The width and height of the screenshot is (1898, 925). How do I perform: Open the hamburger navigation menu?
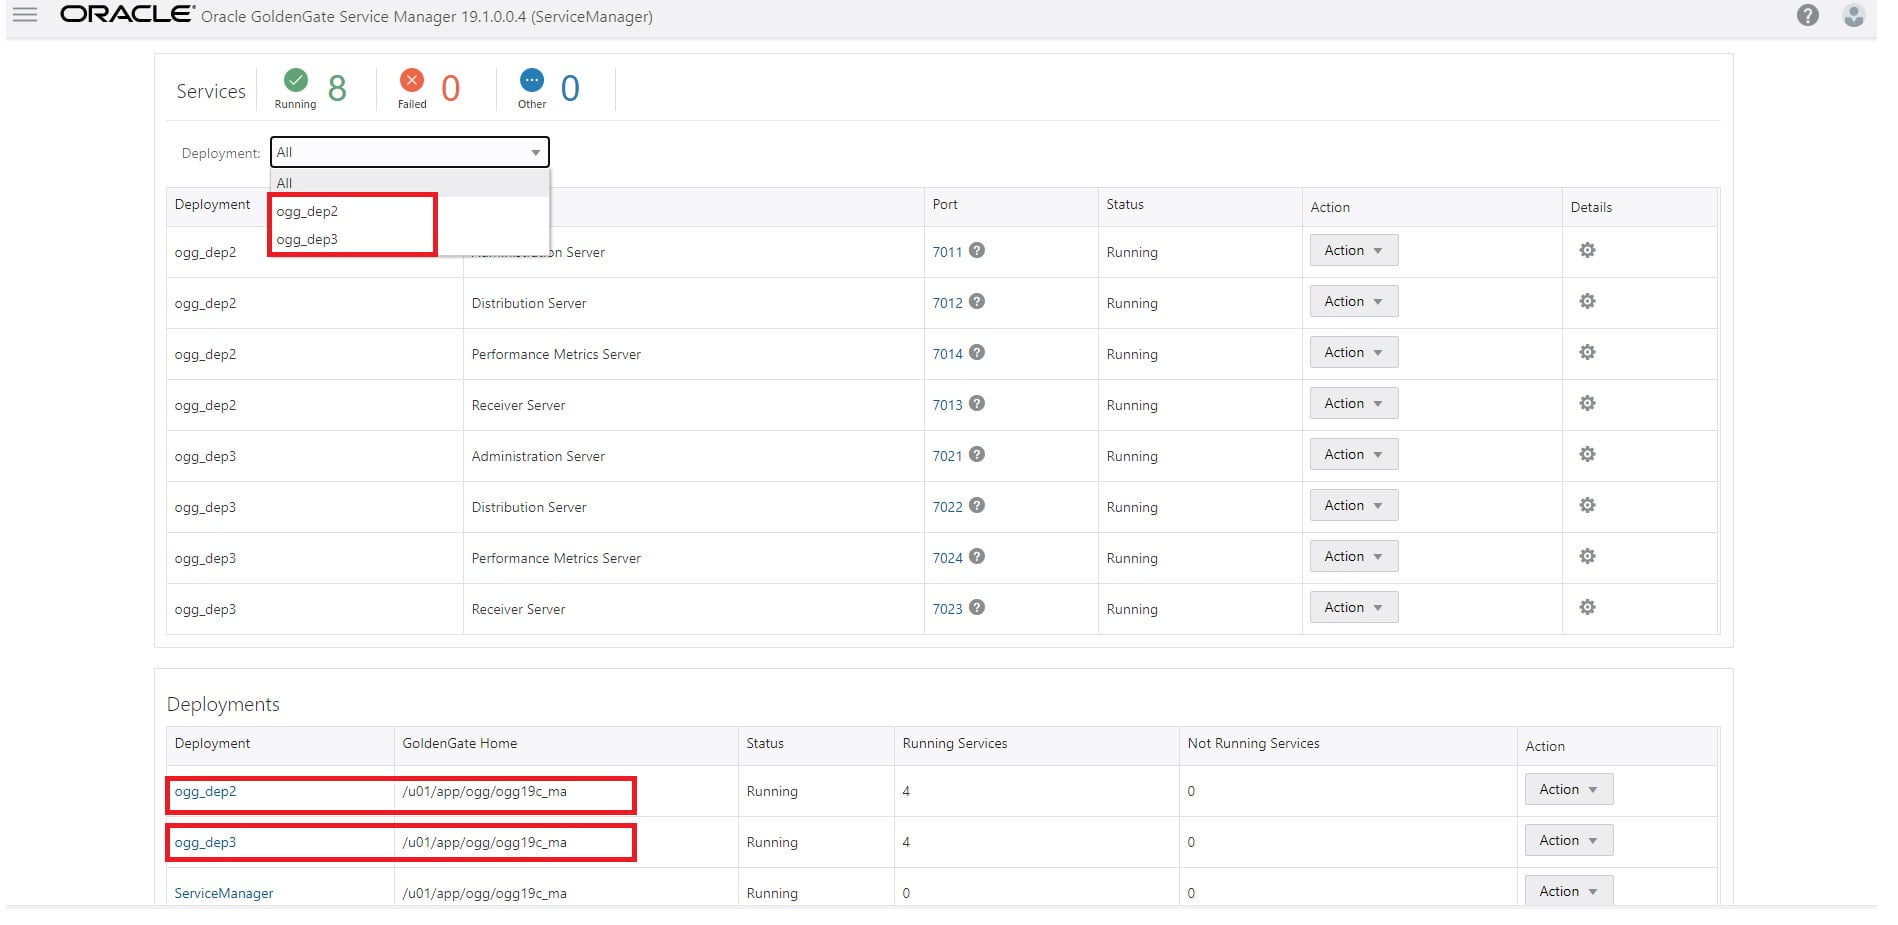(25, 15)
